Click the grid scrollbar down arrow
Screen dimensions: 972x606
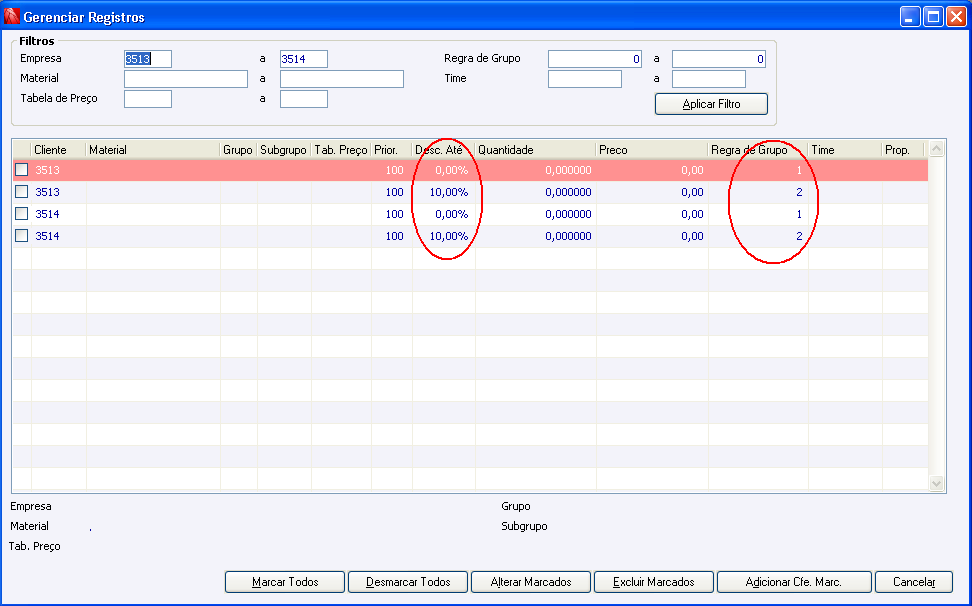click(x=937, y=483)
